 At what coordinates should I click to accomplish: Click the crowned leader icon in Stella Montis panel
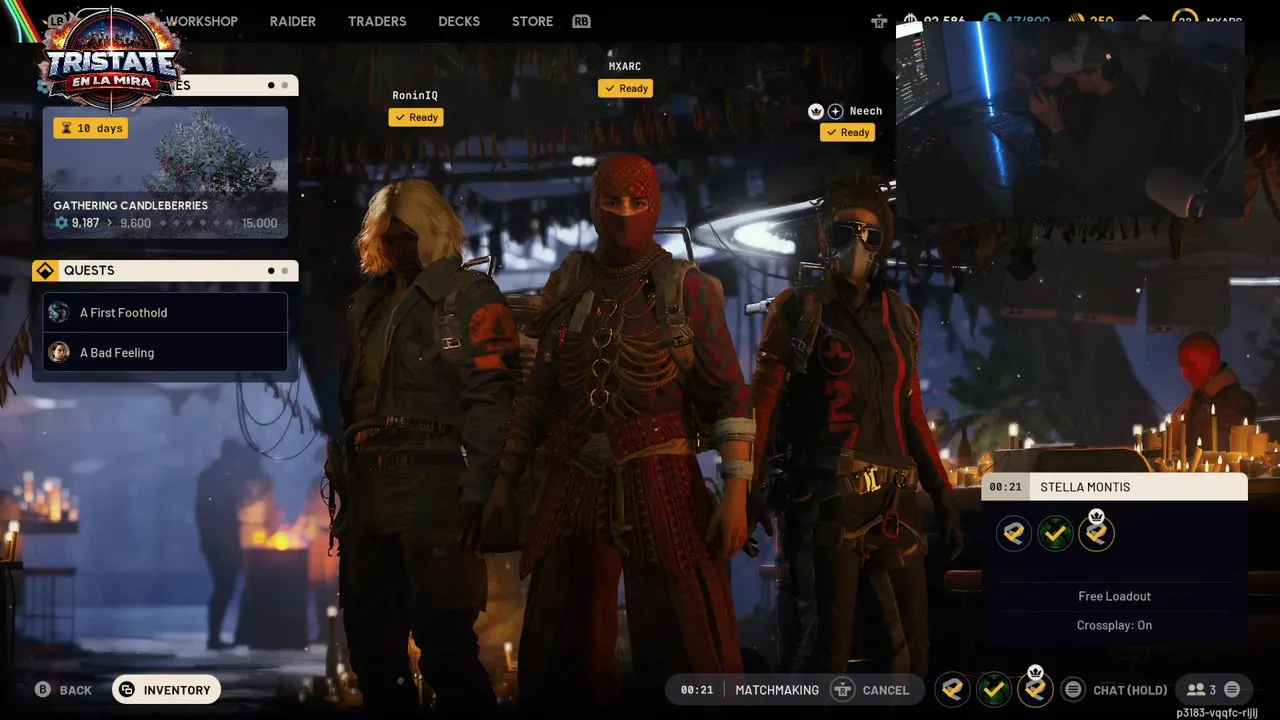pos(1096,532)
